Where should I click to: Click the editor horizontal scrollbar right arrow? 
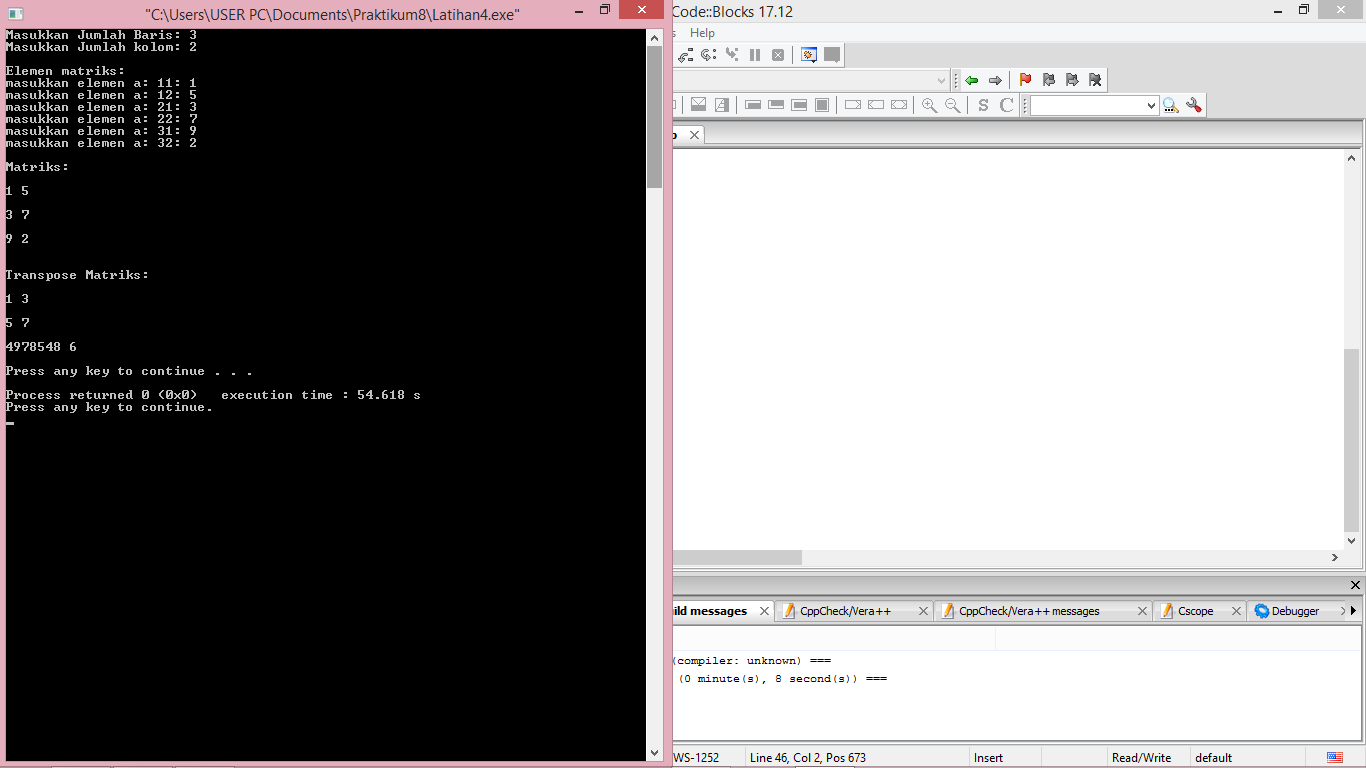click(x=1334, y=557)
